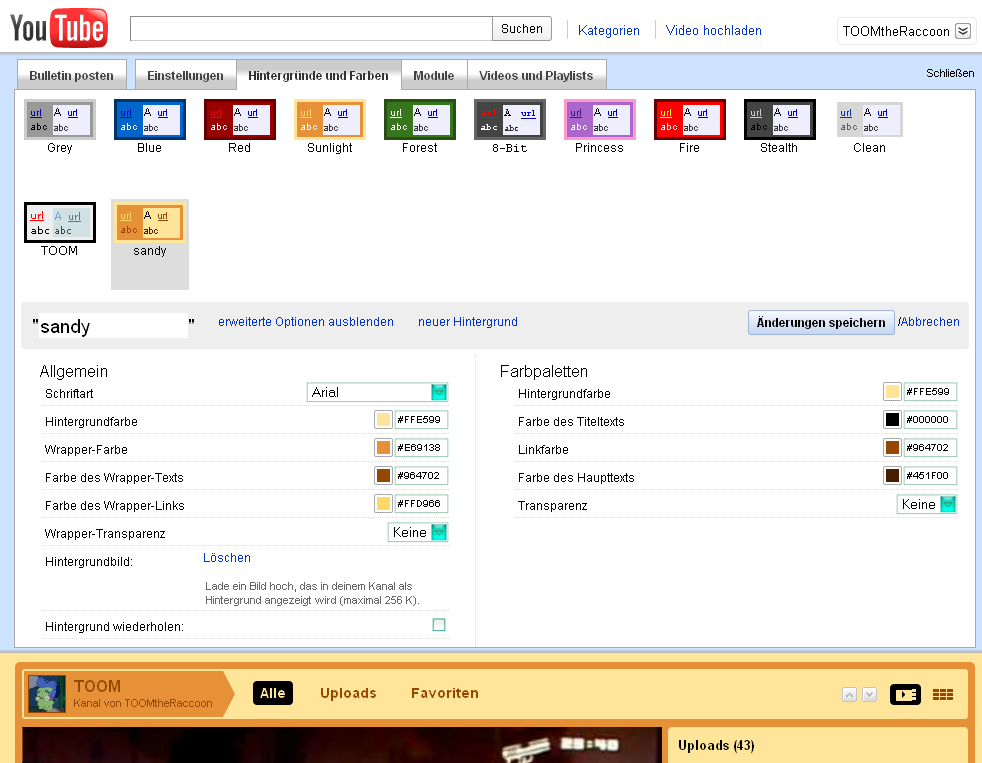Viewport: 982px width, 763px height.
Task: Open the Schriftart Arial dropdown
Action: click(x=377, y=392)
